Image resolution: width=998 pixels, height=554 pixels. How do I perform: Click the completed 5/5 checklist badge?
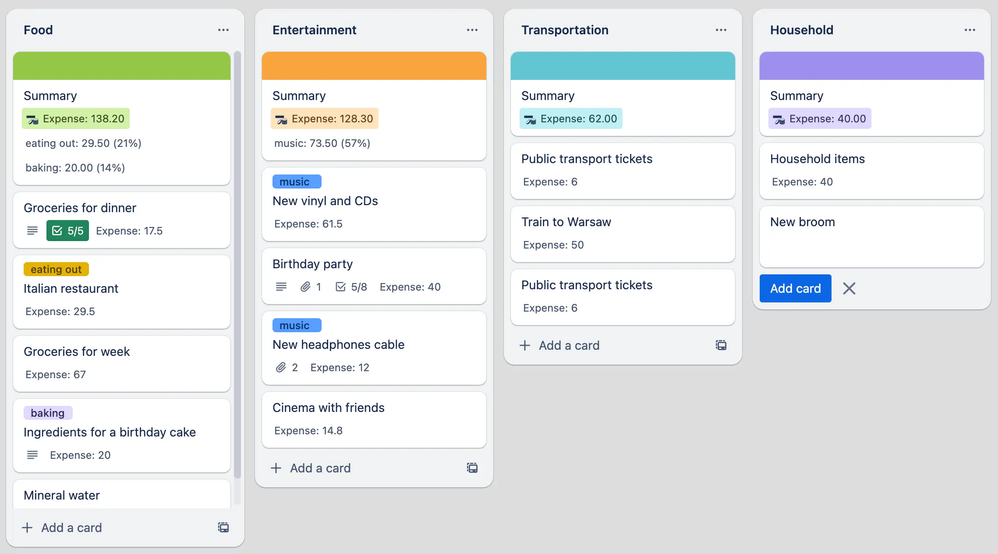pyautogui.click(x=68, y=231)
